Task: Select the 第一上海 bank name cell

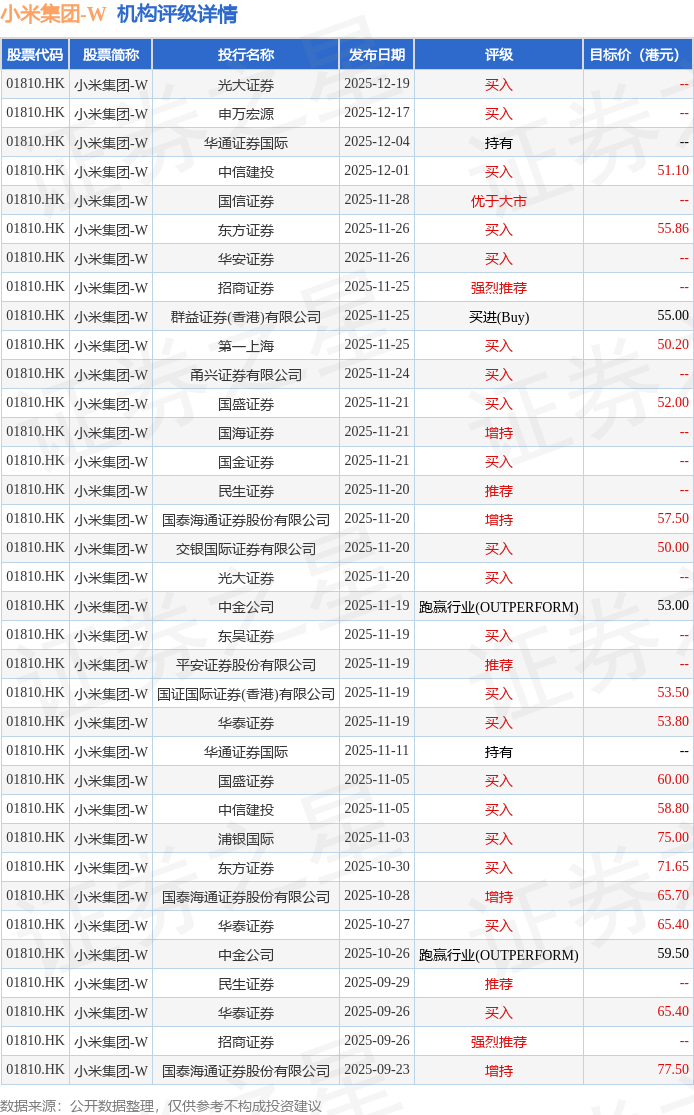Action: point(246,346)
